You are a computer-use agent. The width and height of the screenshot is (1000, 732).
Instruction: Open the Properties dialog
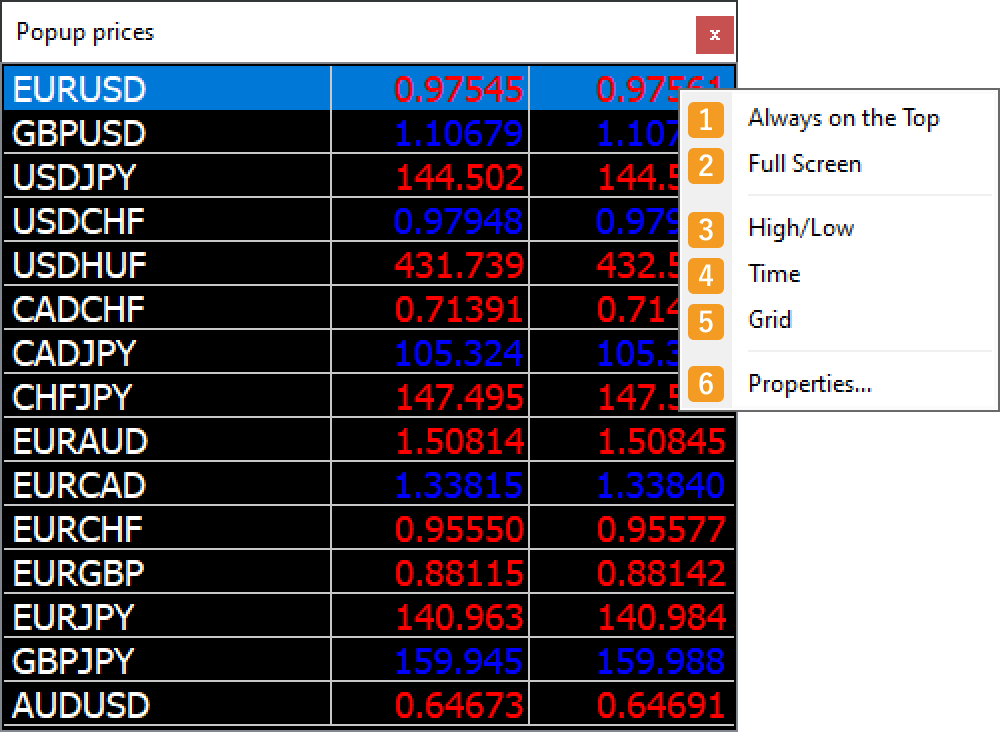point(810,384)
